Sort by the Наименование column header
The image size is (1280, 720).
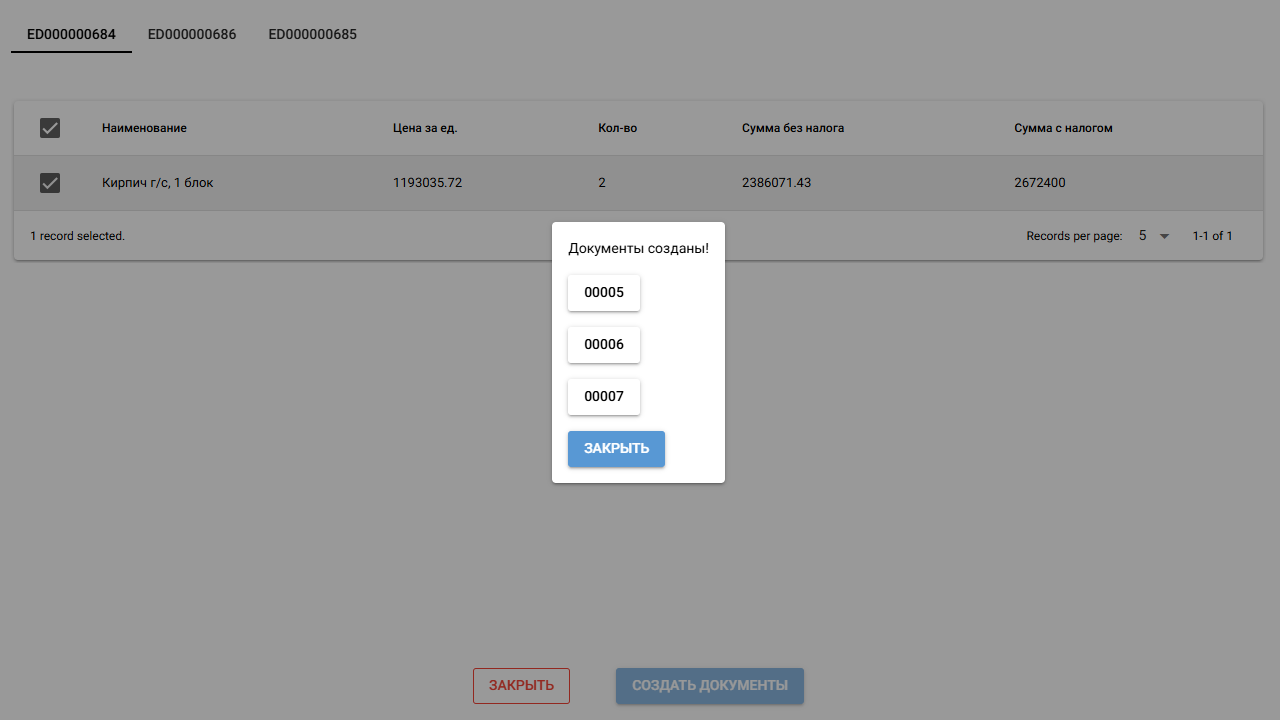coord(144,128)
